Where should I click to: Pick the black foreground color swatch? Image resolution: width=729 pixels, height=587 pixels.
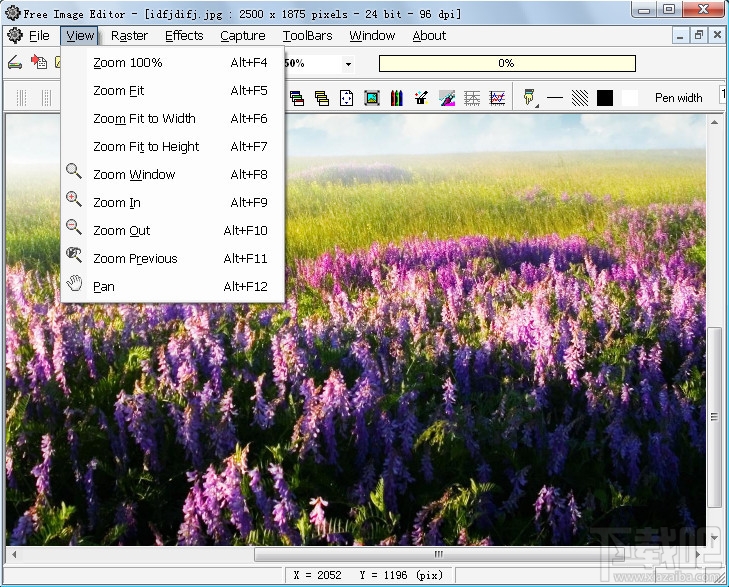point(605,98)
